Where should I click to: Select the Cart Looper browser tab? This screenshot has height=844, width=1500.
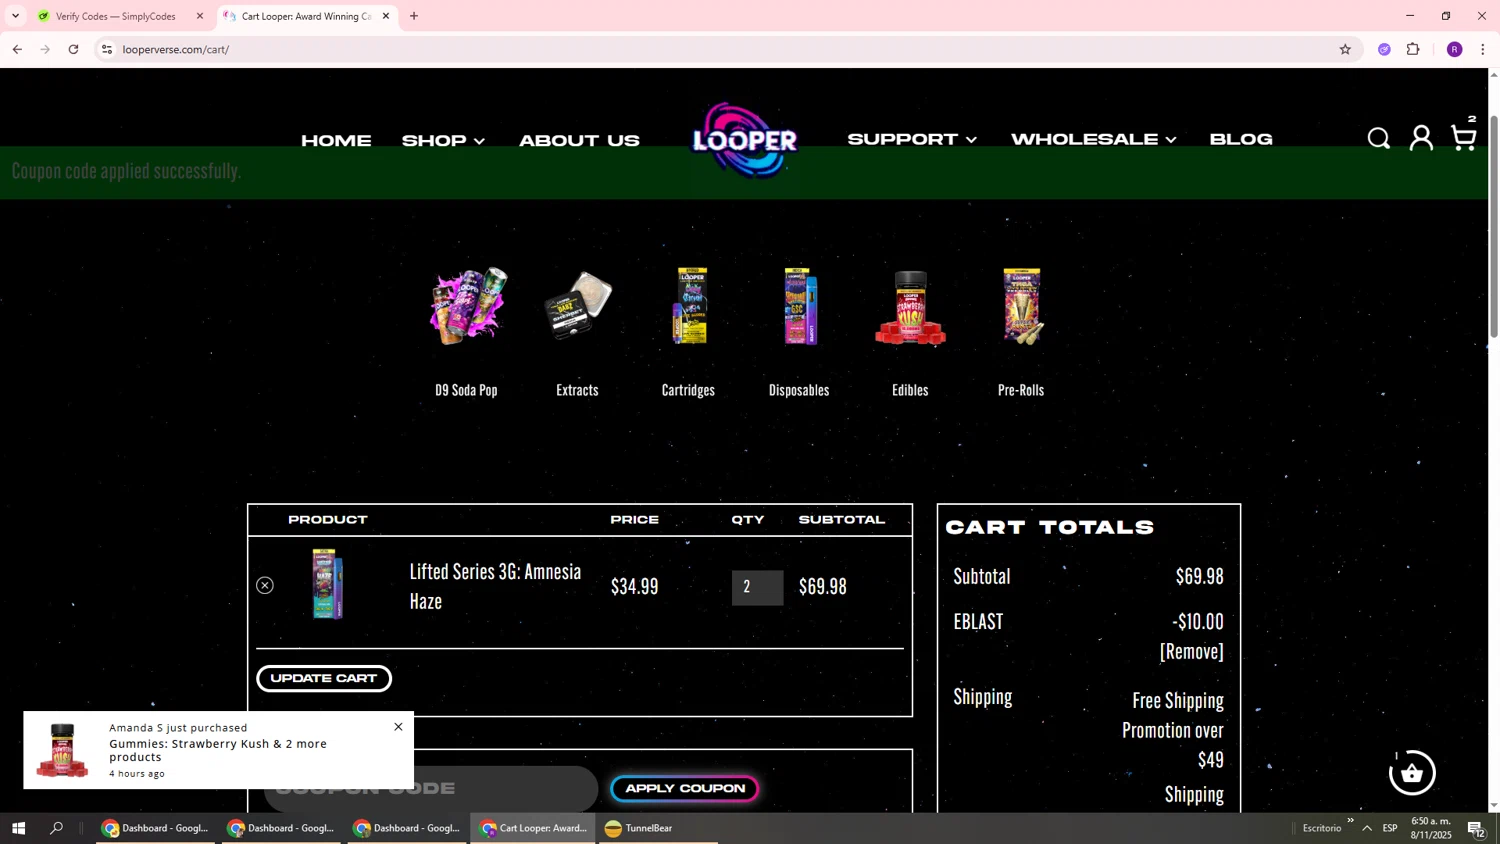coord(305,16)
